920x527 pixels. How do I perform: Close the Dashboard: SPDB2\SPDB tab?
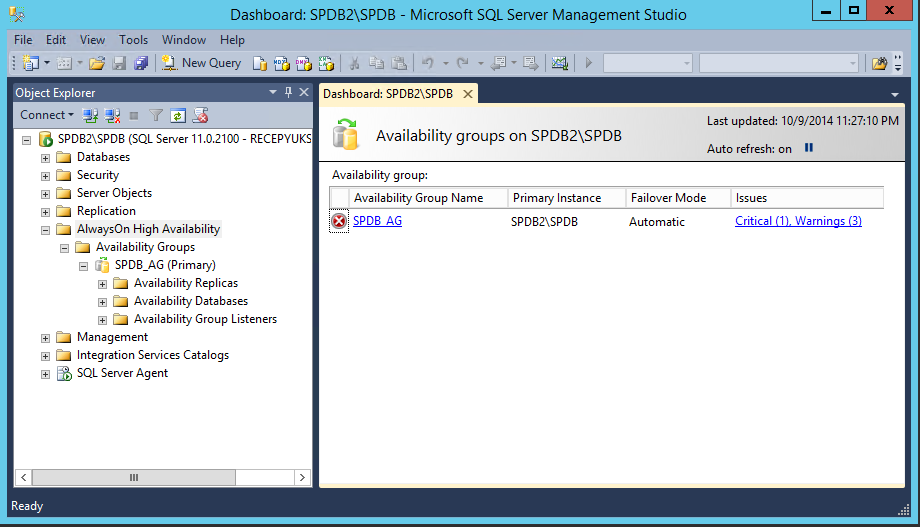[468, 94]
